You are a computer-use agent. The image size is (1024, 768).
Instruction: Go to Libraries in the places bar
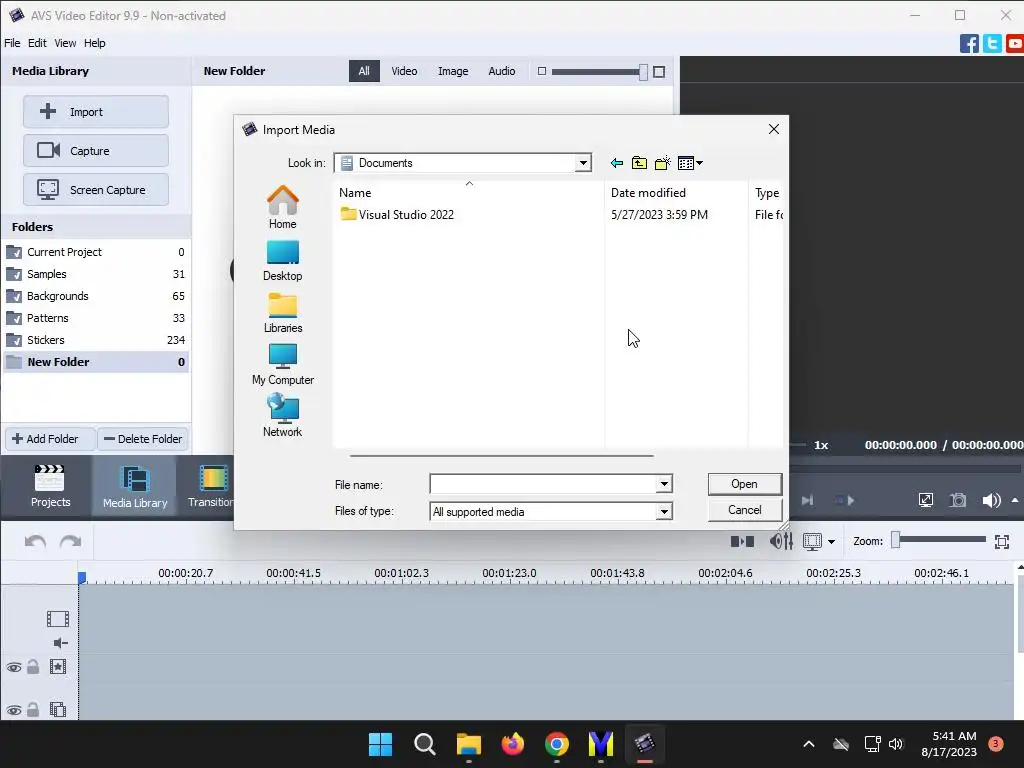pyautogui.click(x=283, y=313)
